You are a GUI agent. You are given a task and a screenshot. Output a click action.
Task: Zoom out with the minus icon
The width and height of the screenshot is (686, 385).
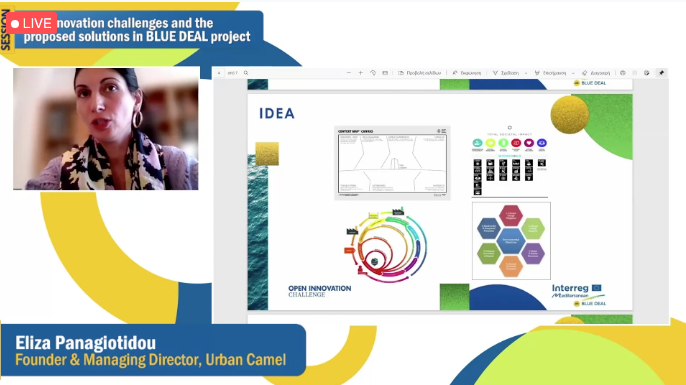click(x=349, y=73)
